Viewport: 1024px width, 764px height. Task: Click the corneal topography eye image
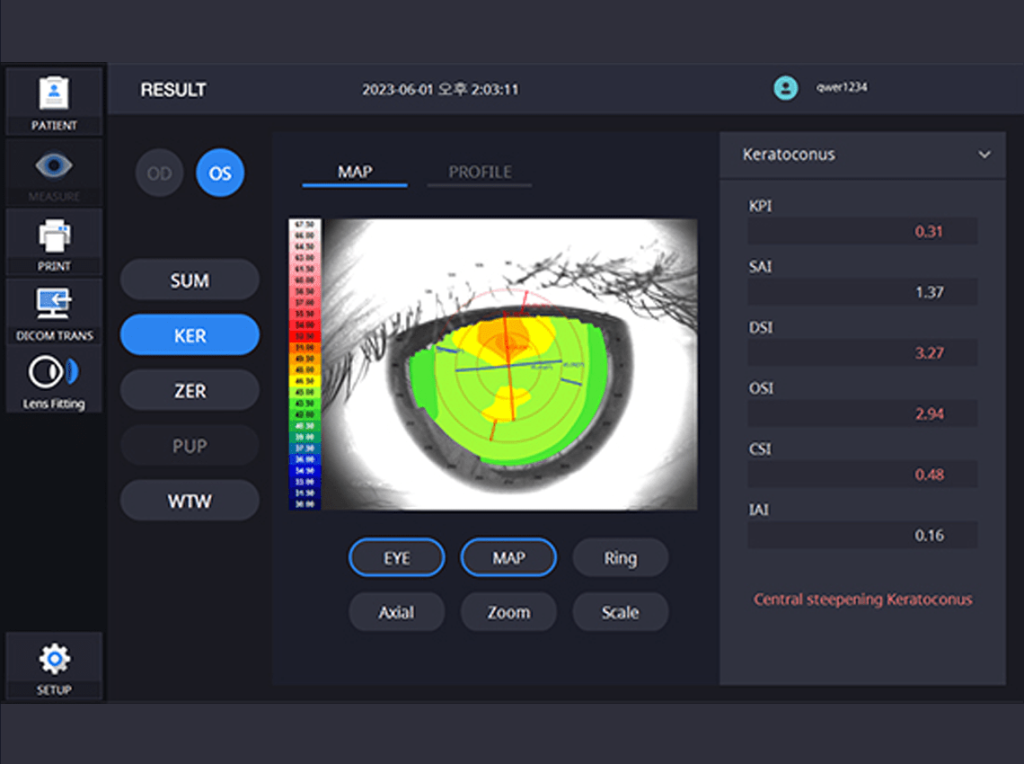click(510, 365)
